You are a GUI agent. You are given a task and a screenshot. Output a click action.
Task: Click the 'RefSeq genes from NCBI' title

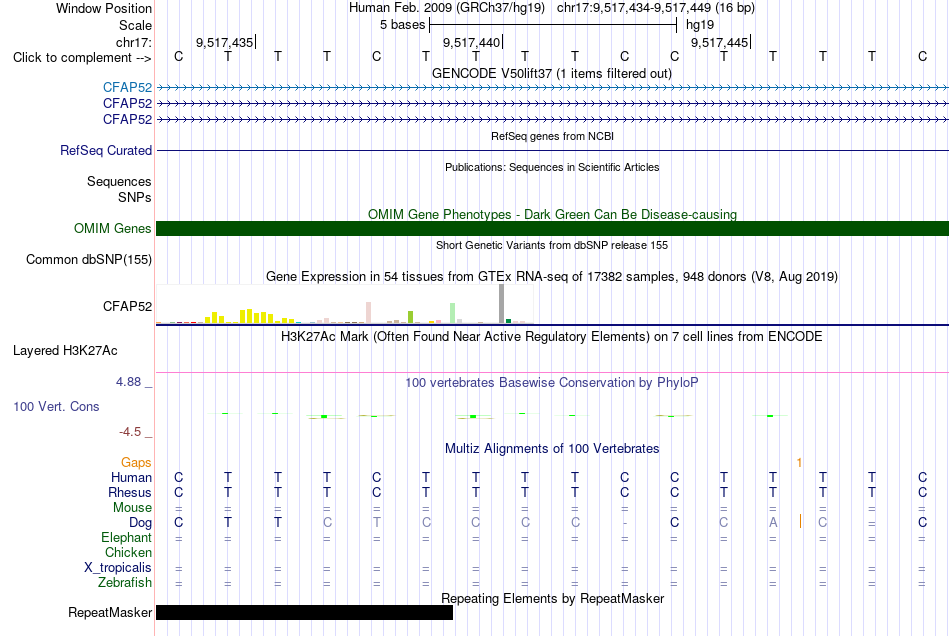[x=552, y=136]
